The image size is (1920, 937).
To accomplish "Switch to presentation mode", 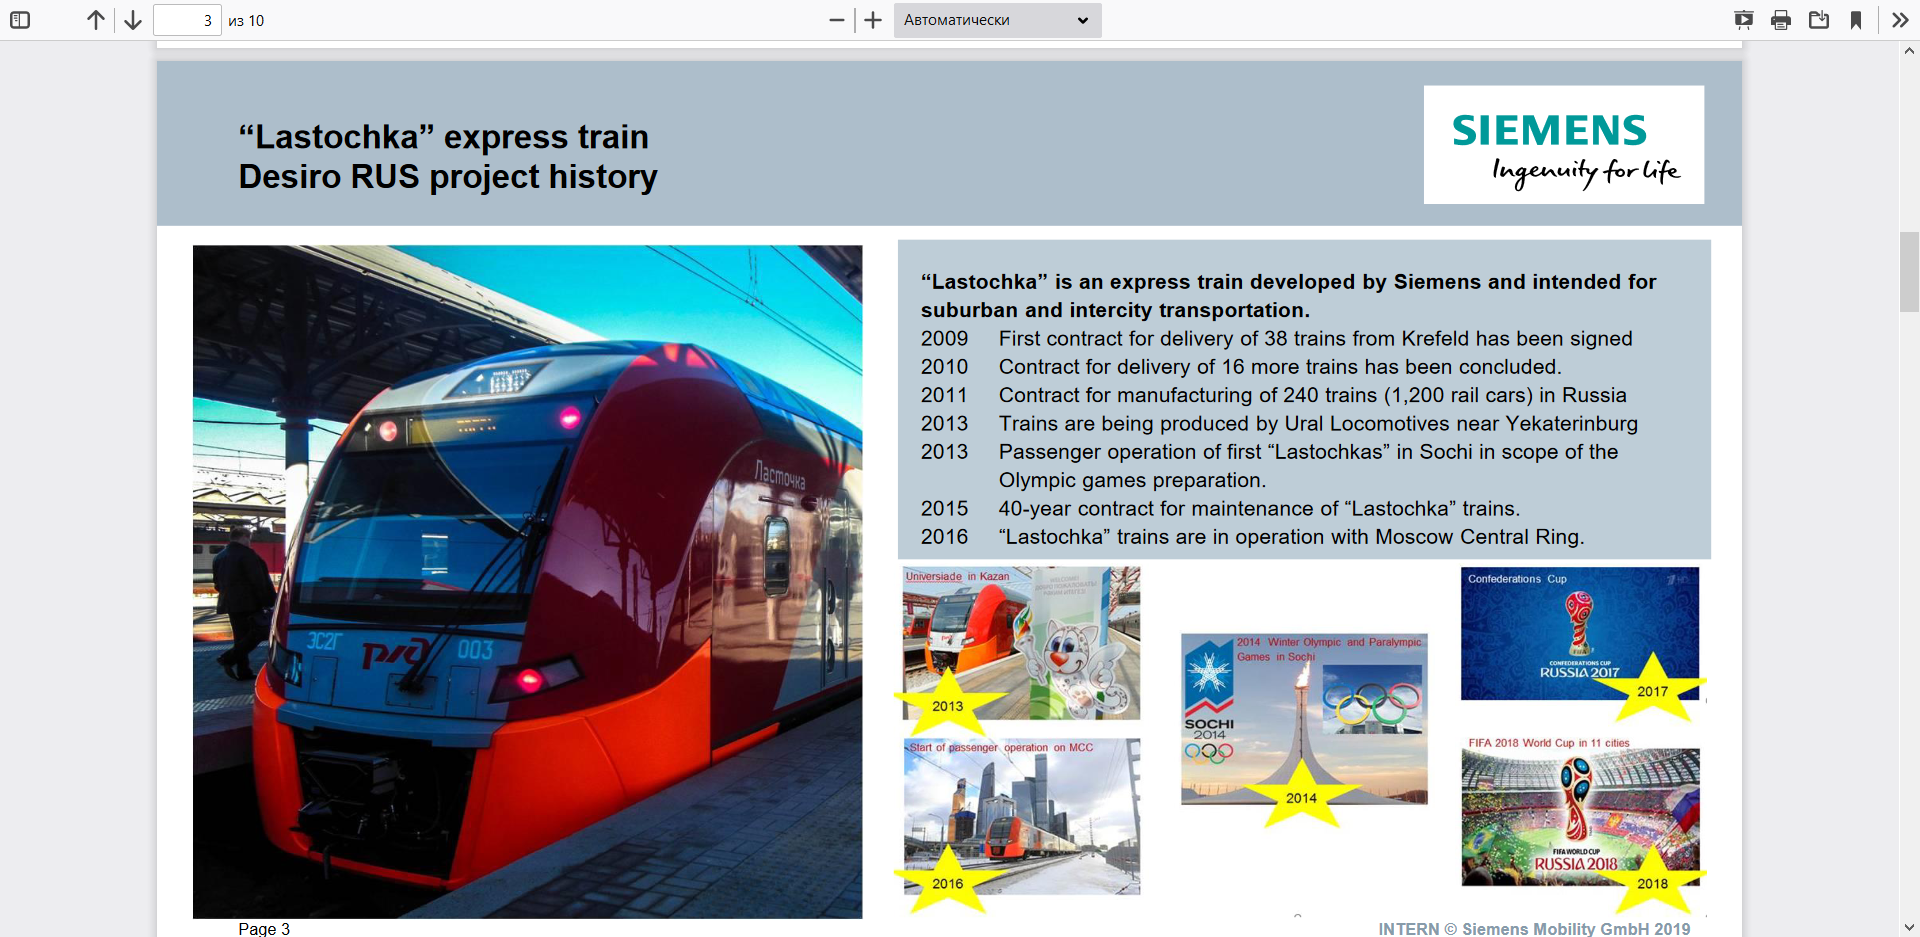I will pyautogui.click(x=1743, y=20).
